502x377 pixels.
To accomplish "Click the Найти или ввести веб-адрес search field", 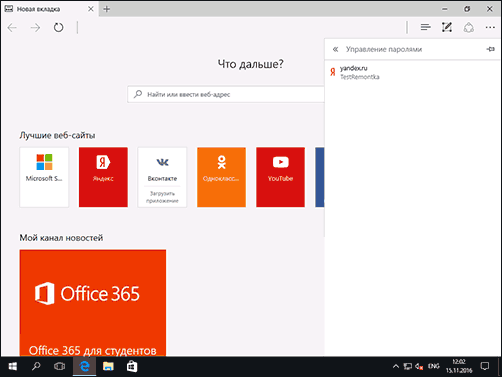I will coord(226,94).
